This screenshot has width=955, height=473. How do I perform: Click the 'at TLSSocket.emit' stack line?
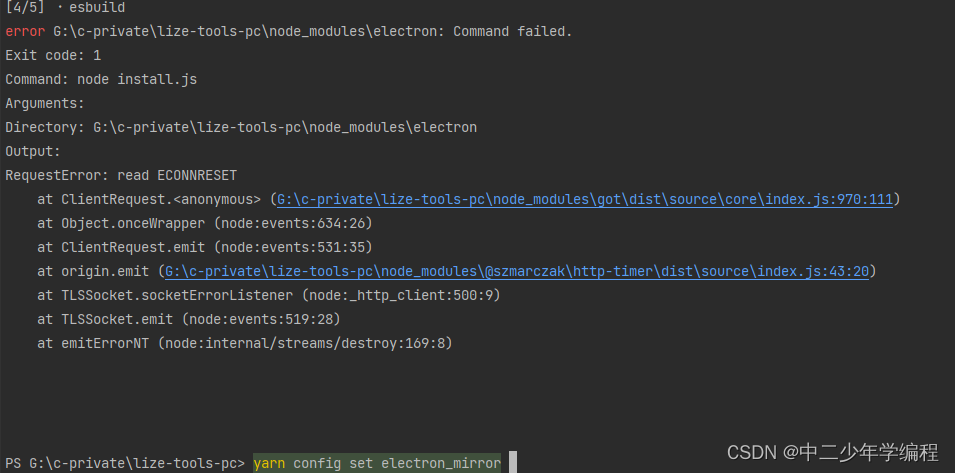click(189, 319)
